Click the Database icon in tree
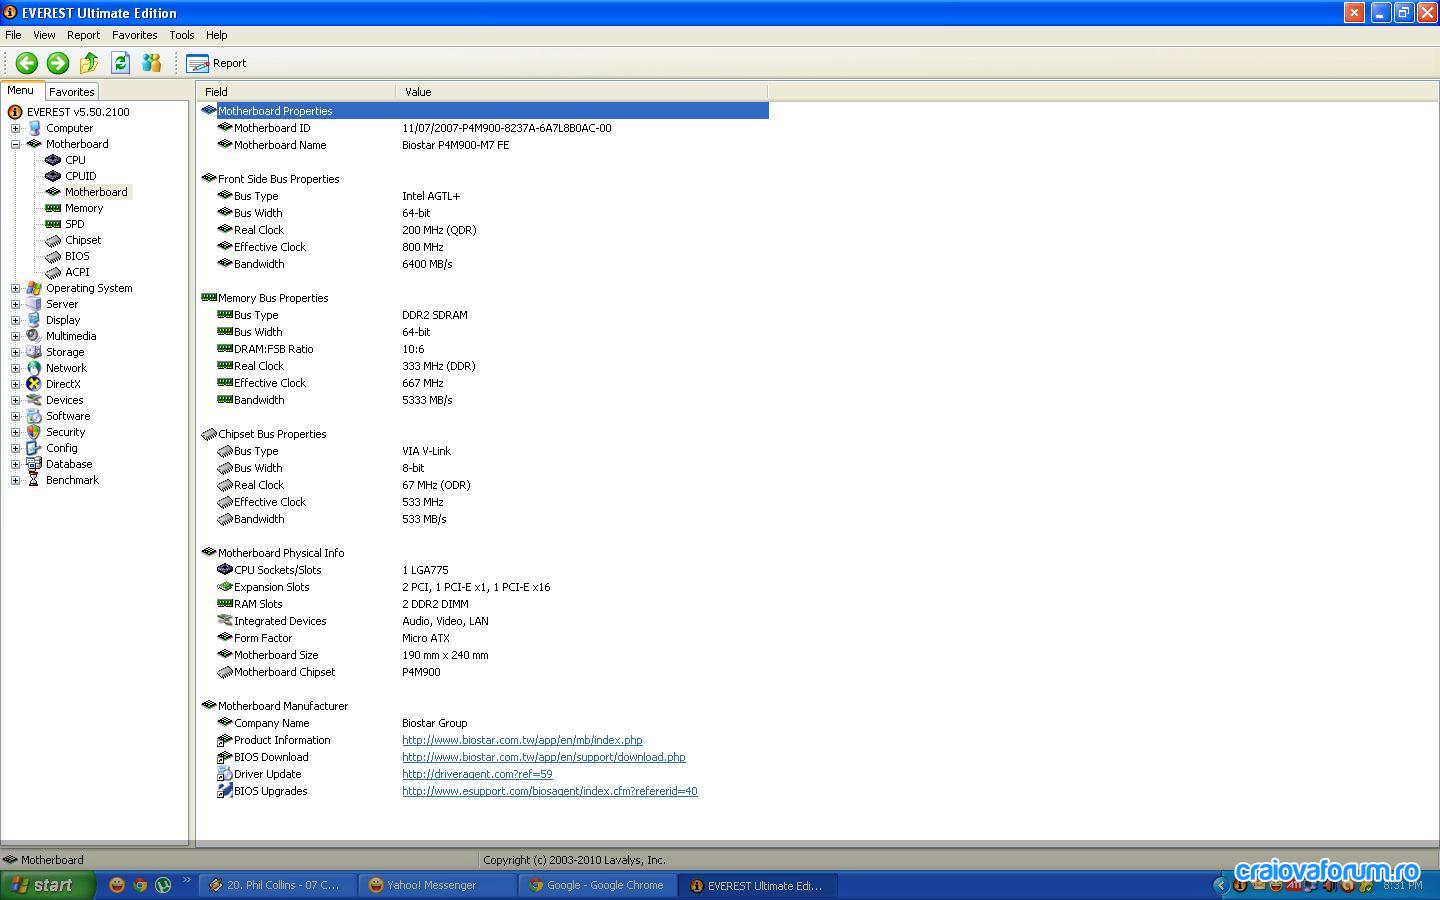The width and height of the screenshot is (1440, 900). (x=34, y=464)
